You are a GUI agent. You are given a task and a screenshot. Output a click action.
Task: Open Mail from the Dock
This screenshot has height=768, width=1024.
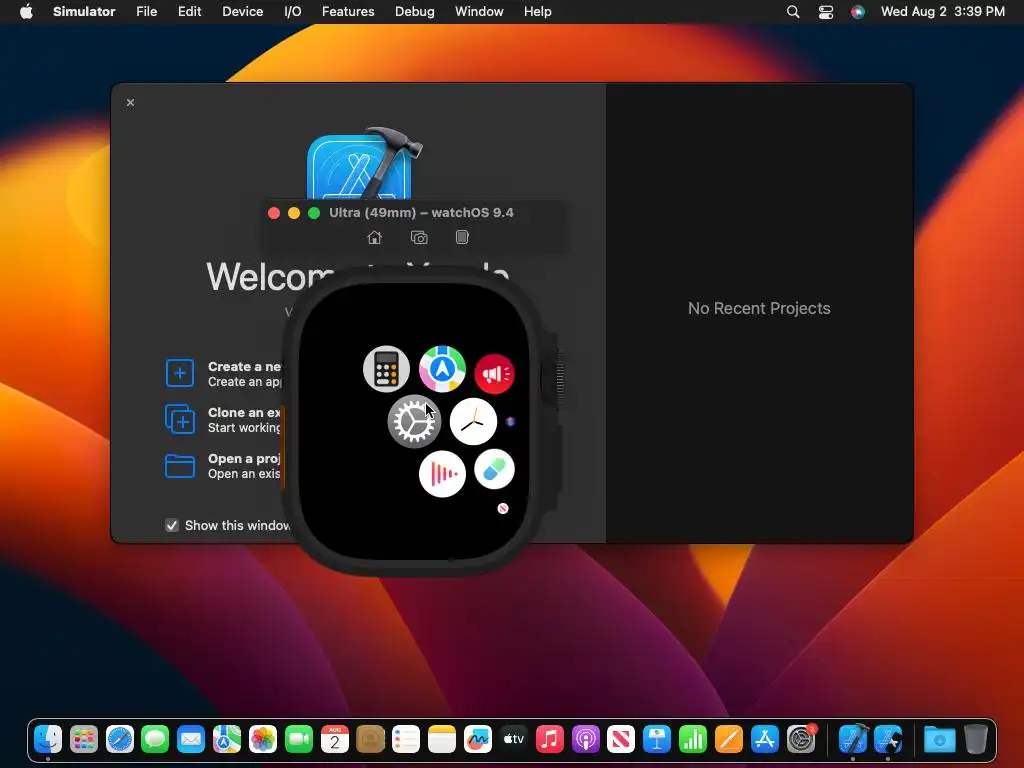[191, 739]
